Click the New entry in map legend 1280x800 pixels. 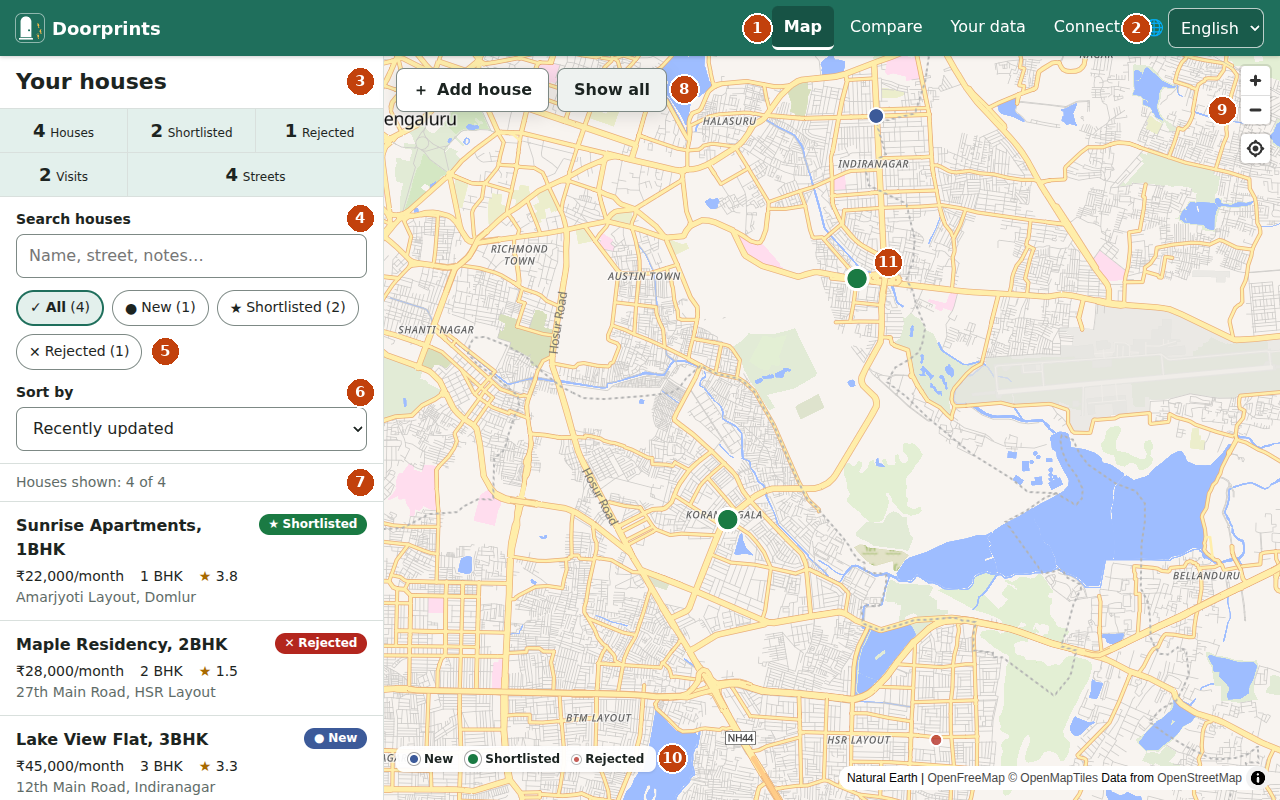click(x=430, y=759)
